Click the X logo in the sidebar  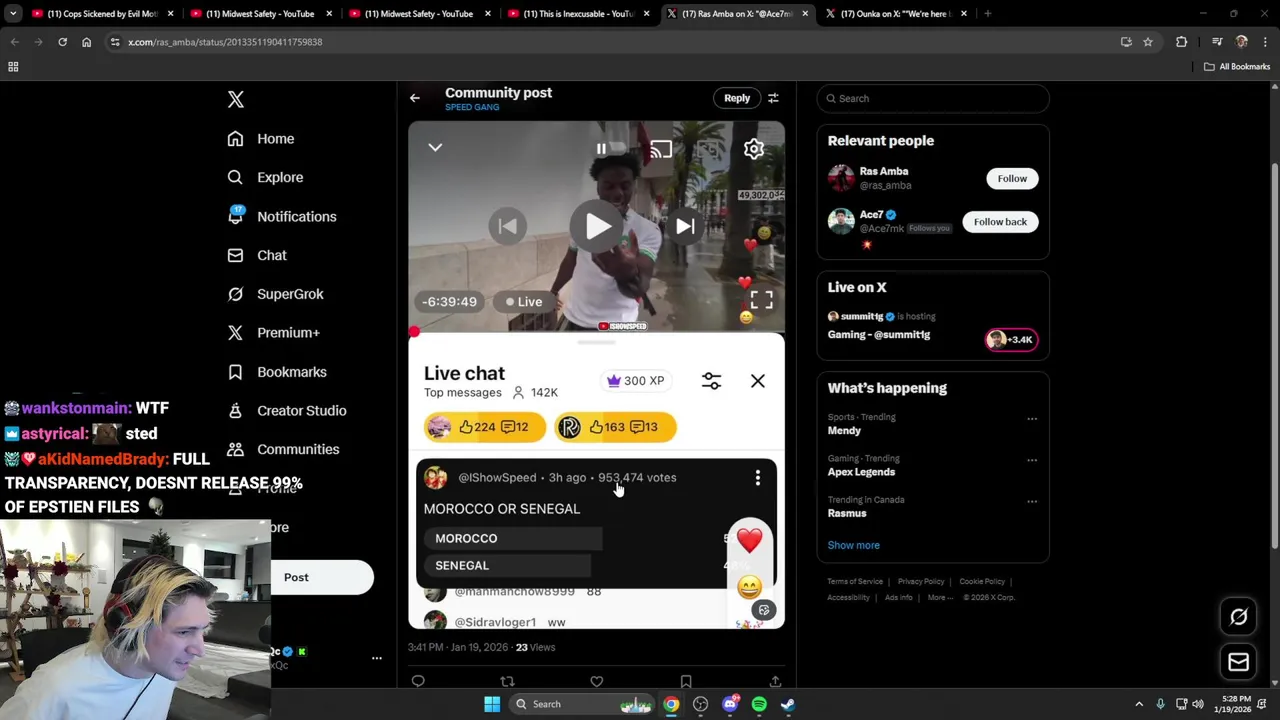[236, 99]
